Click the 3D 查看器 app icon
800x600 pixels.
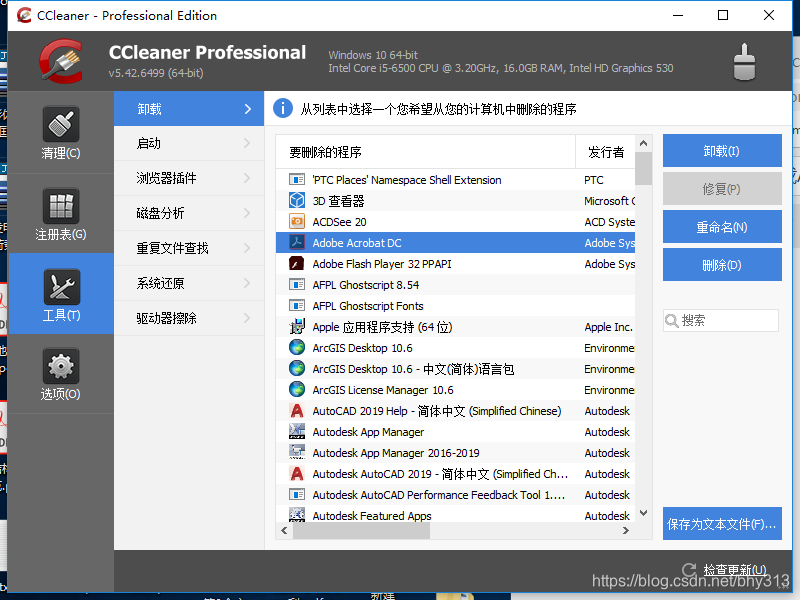pos(297,201)
